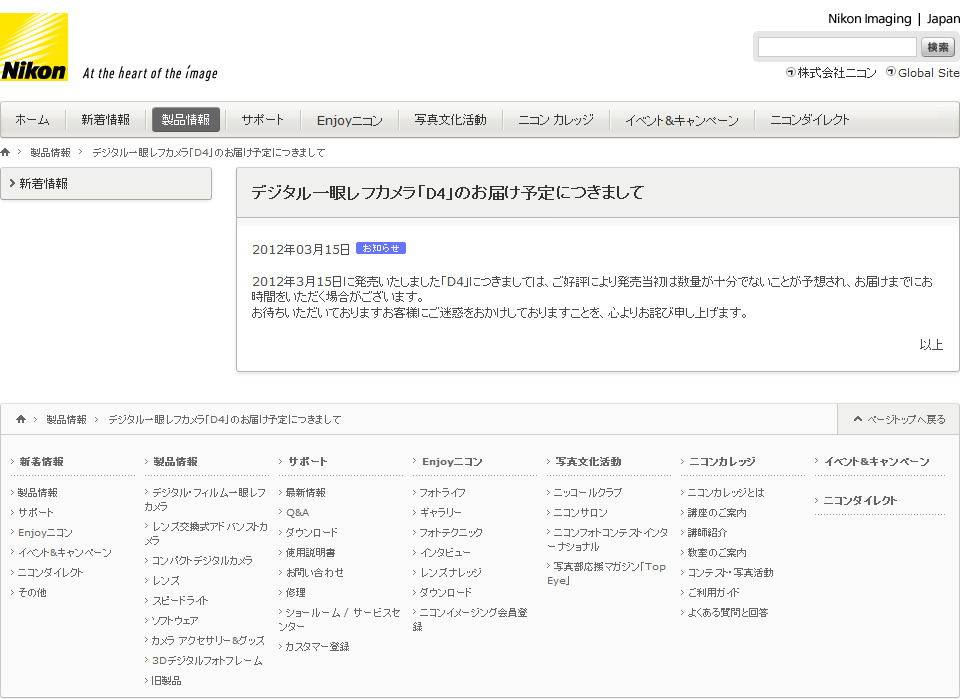Open the Q&A footer link
The height and width of the screenshot is (699, 960).
298,513
